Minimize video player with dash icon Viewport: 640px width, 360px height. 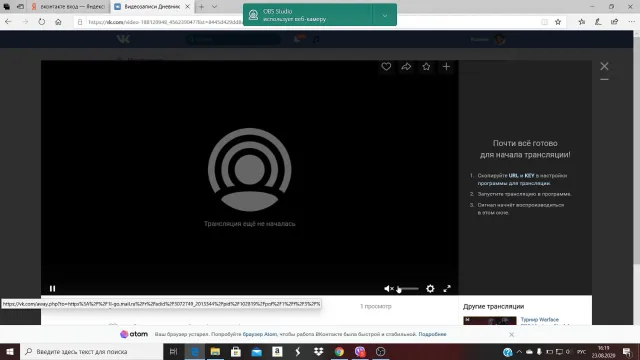click(x=604, y=80)
